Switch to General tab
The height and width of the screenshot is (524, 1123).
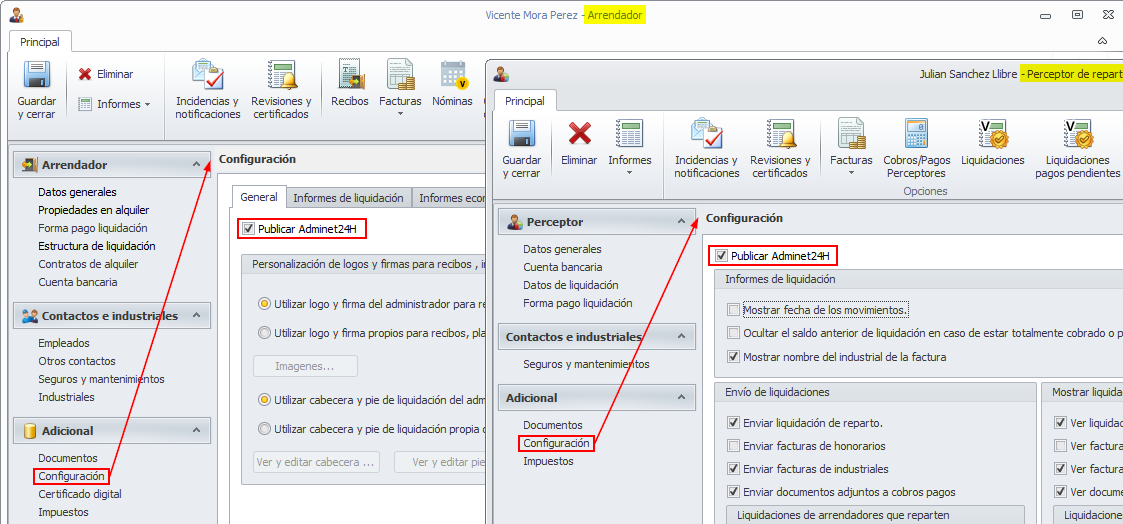tap(259, 198)
